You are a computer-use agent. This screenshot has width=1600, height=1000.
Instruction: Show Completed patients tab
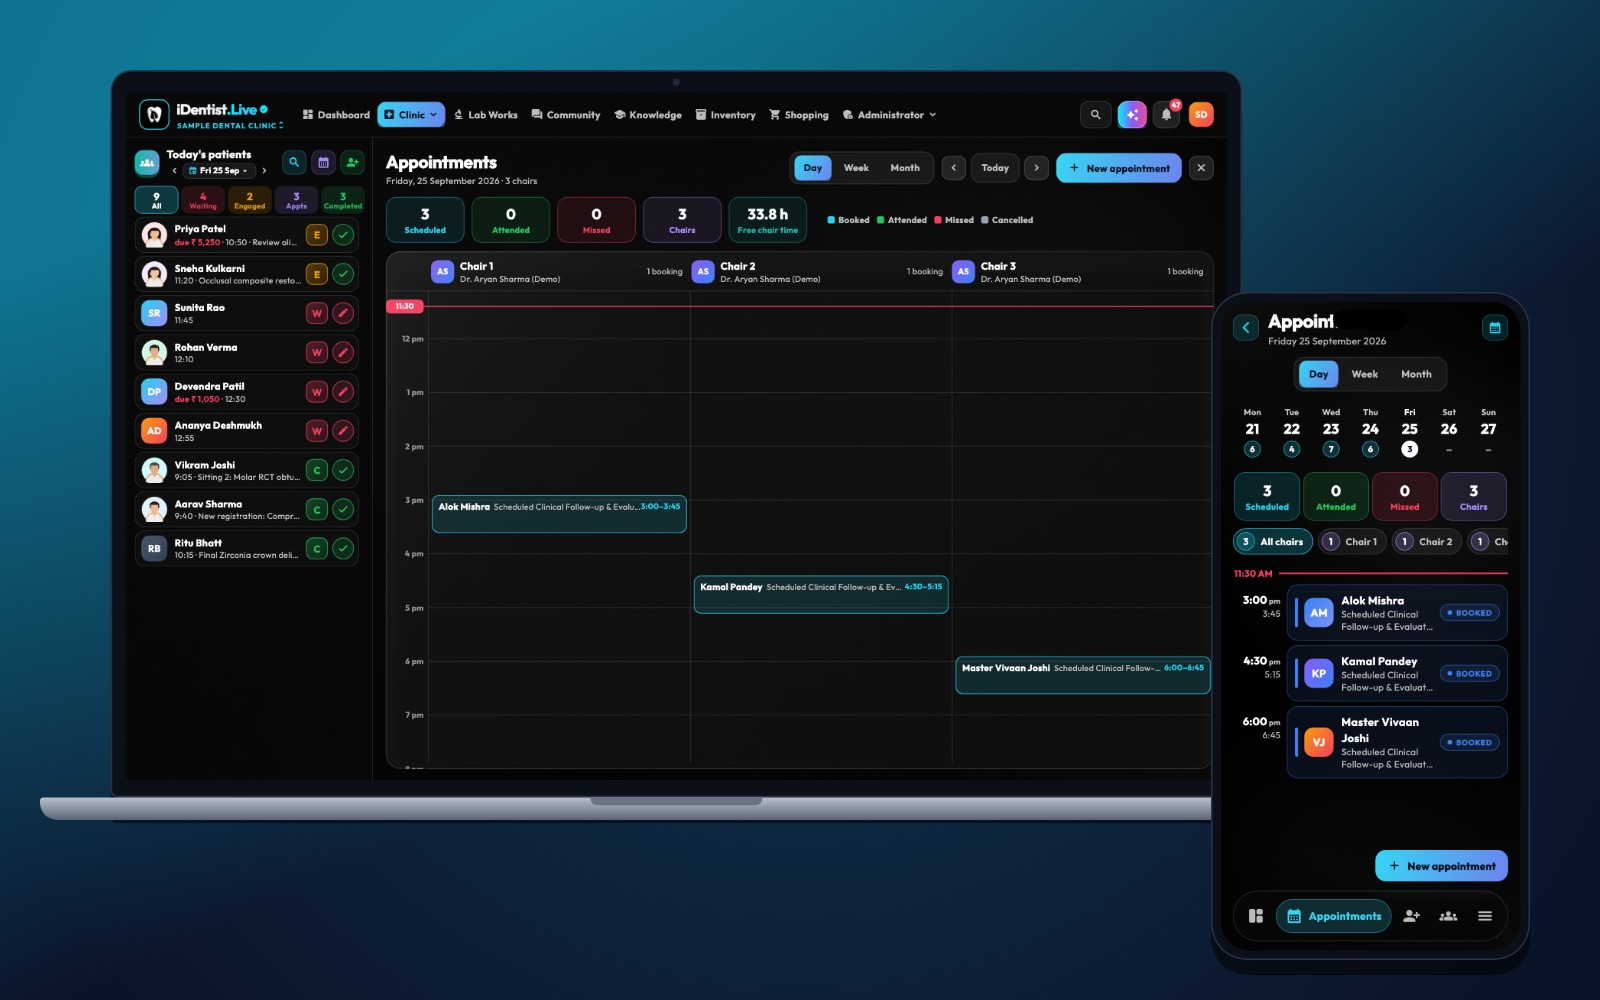[x=343, y=200]
